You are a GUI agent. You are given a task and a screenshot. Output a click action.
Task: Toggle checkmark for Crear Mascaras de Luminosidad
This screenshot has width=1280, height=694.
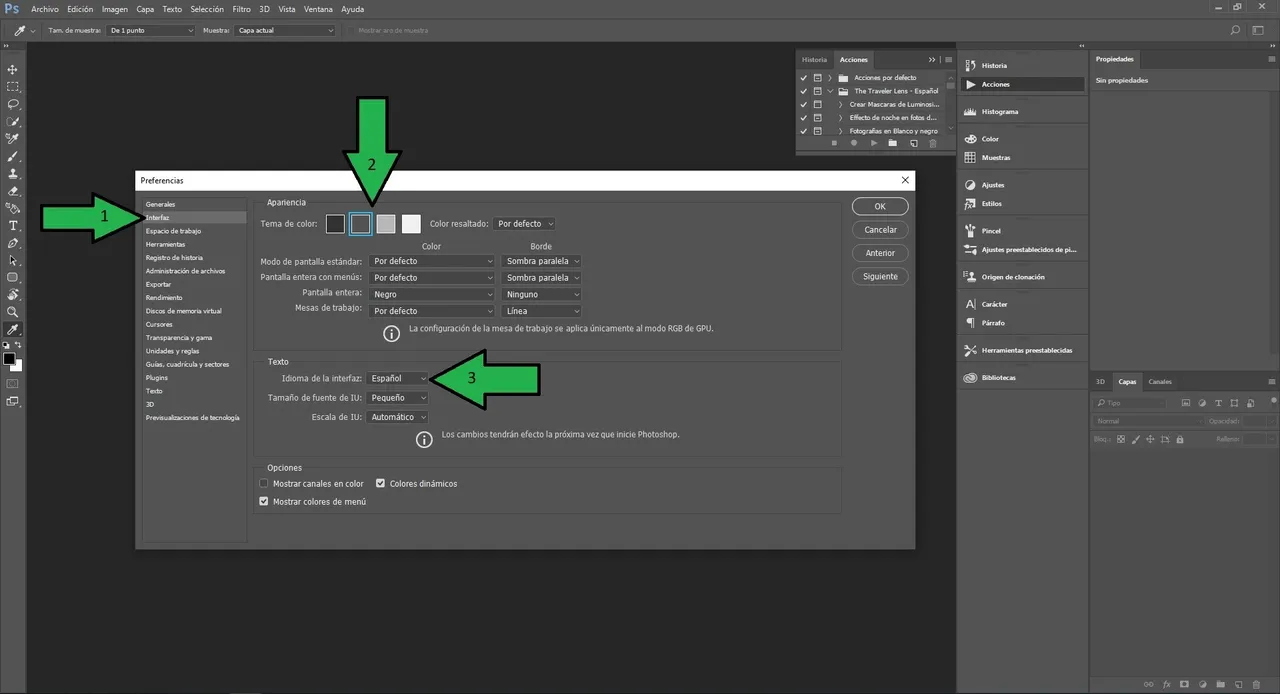click(803, 104)
